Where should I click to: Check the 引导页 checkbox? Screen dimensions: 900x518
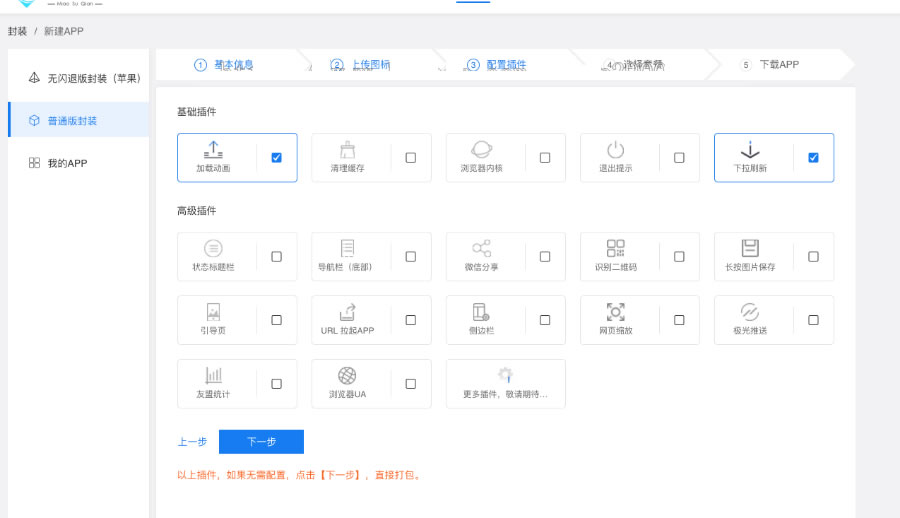pyautogui.click(x=276, y=320)
